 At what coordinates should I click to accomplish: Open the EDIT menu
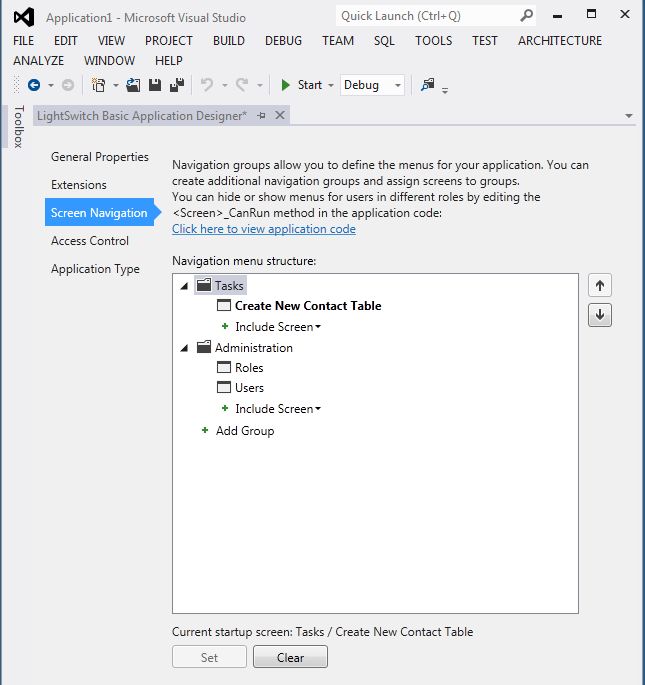pos(66,41)
